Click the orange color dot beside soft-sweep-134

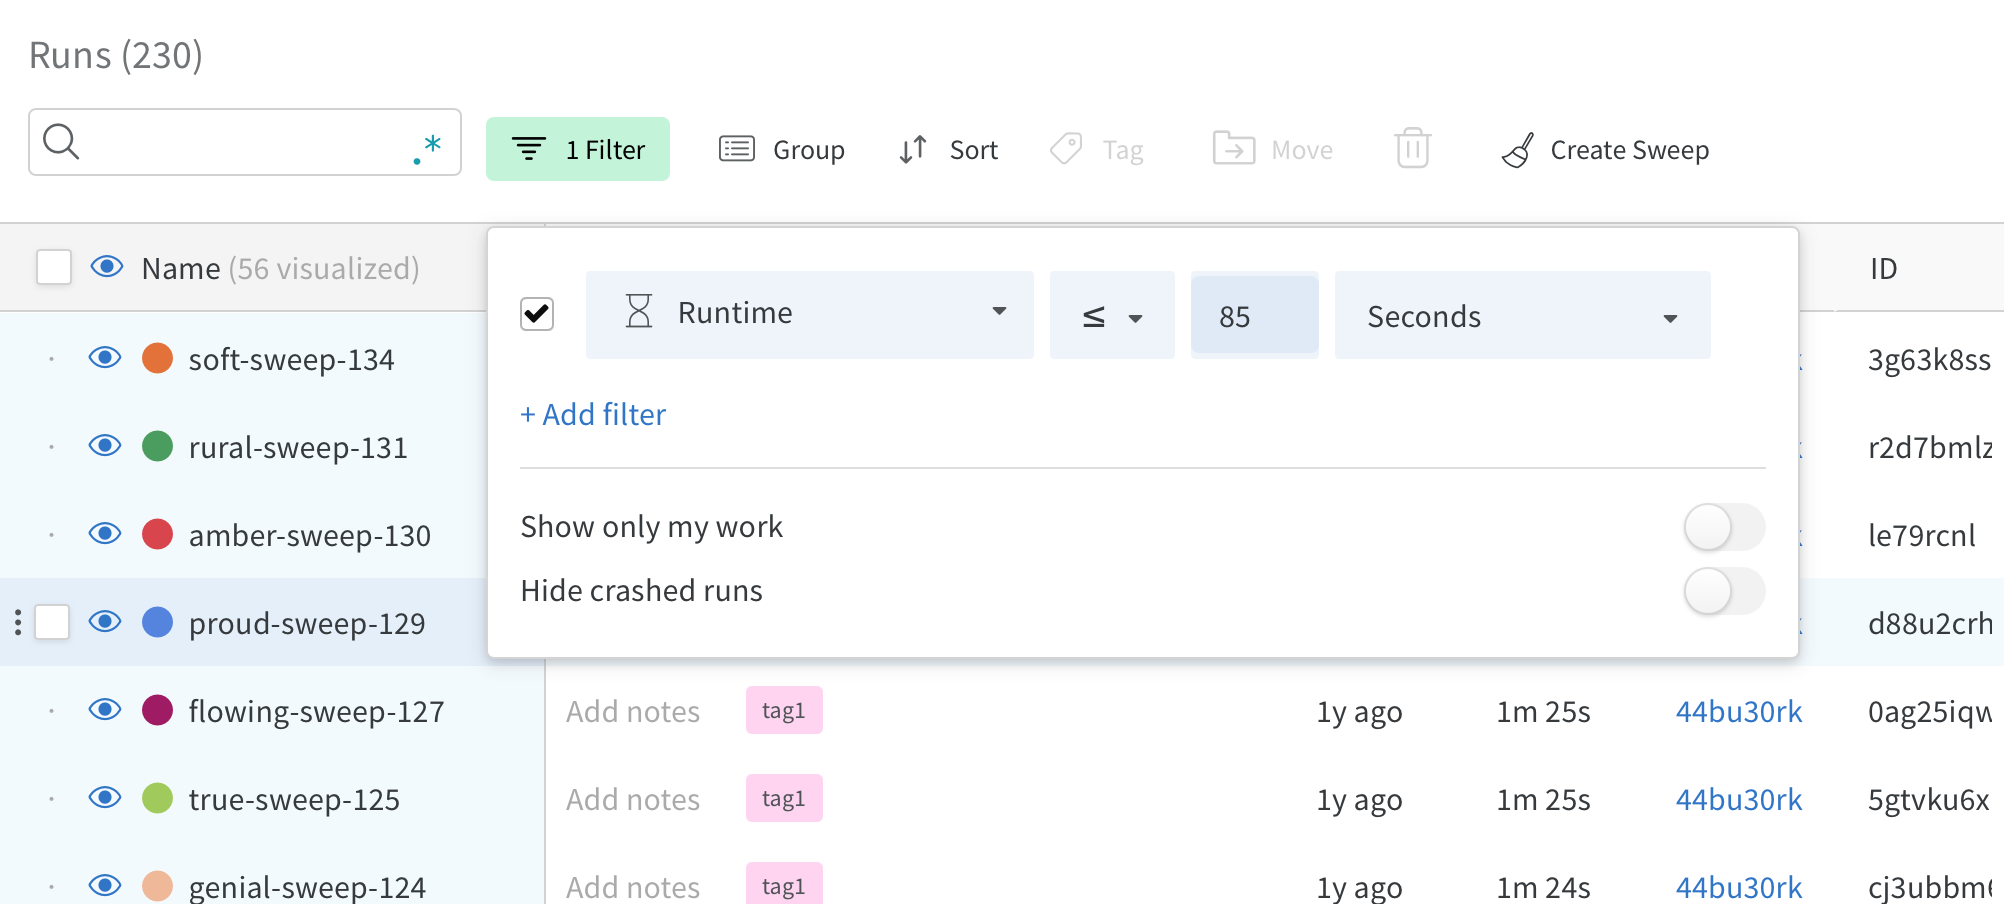click(157, 359)
